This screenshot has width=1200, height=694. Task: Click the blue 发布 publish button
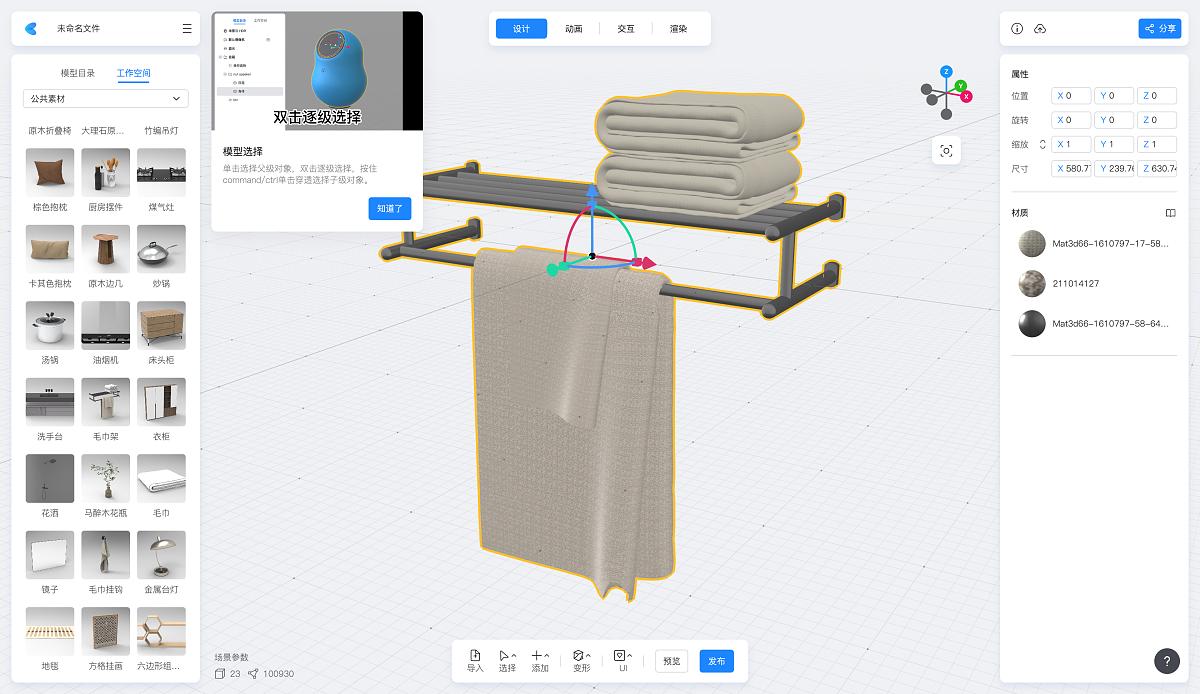[717, 661]
